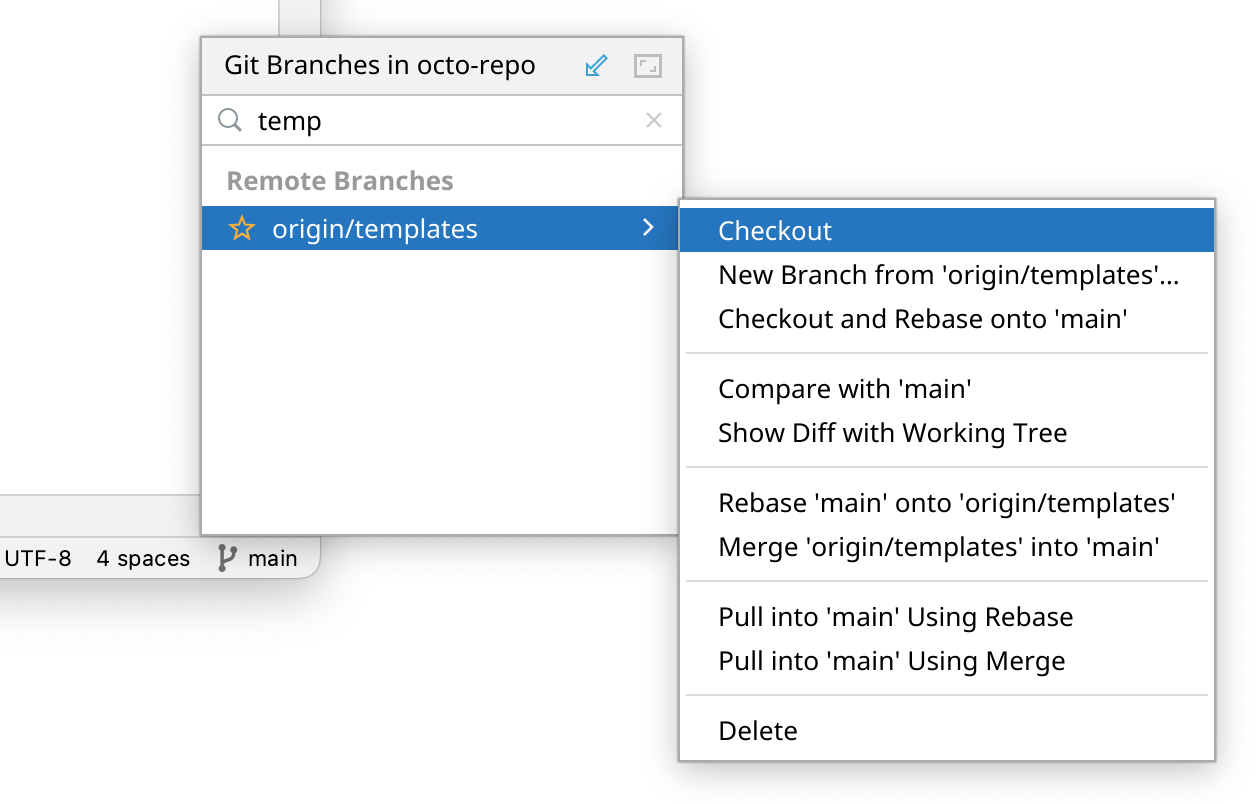
Task: Click the git branch icon in status bar
Action: [x=227, y=558]
